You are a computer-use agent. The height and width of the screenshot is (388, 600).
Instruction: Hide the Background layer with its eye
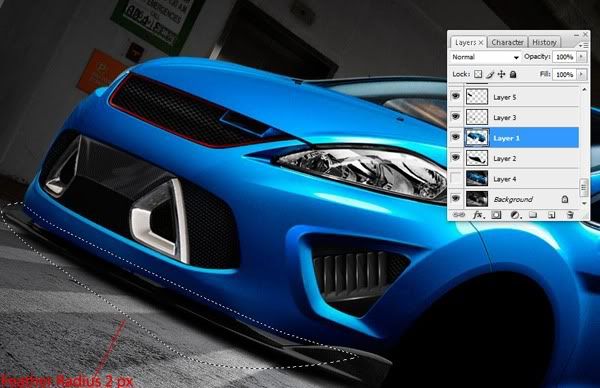click(456, 199)
